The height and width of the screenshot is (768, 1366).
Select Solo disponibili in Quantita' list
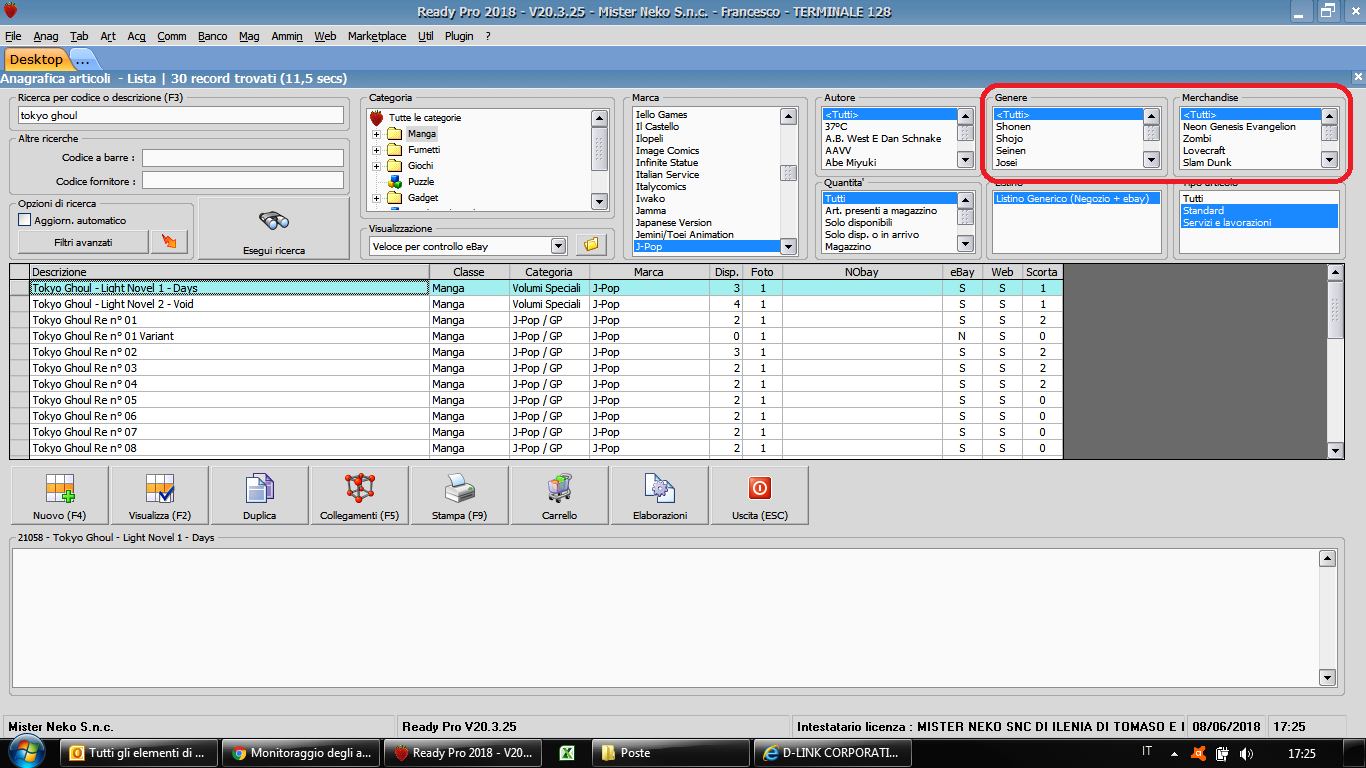pos(858,223)
